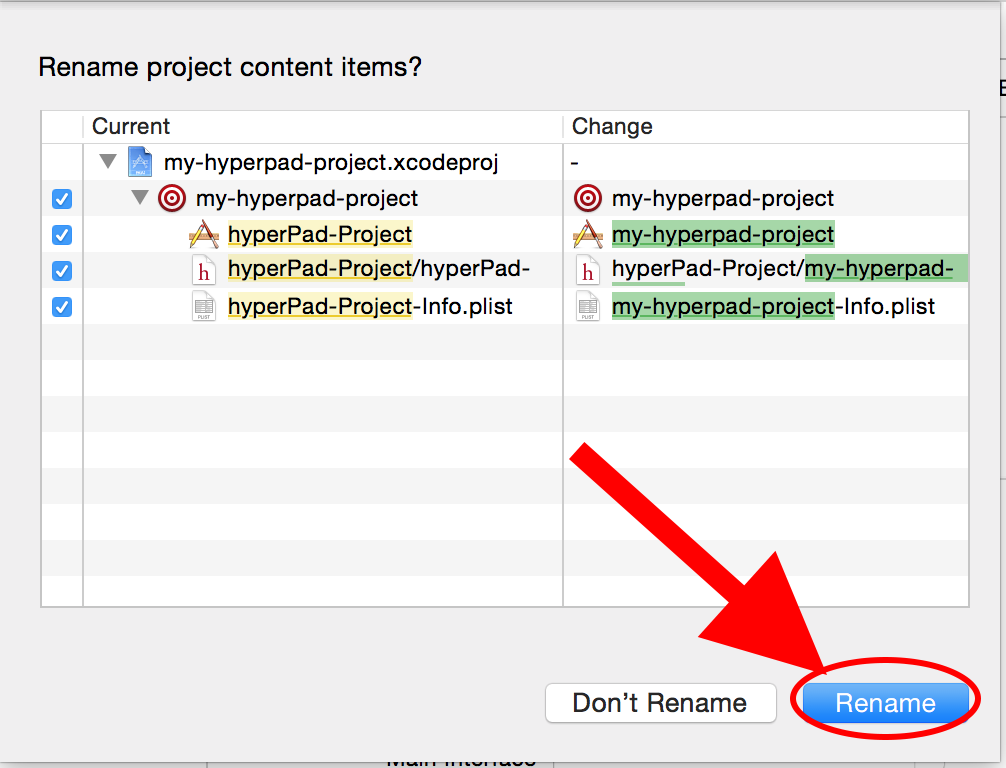Uncheck the my-hyperpad-project target checkbox

point(62,199)
